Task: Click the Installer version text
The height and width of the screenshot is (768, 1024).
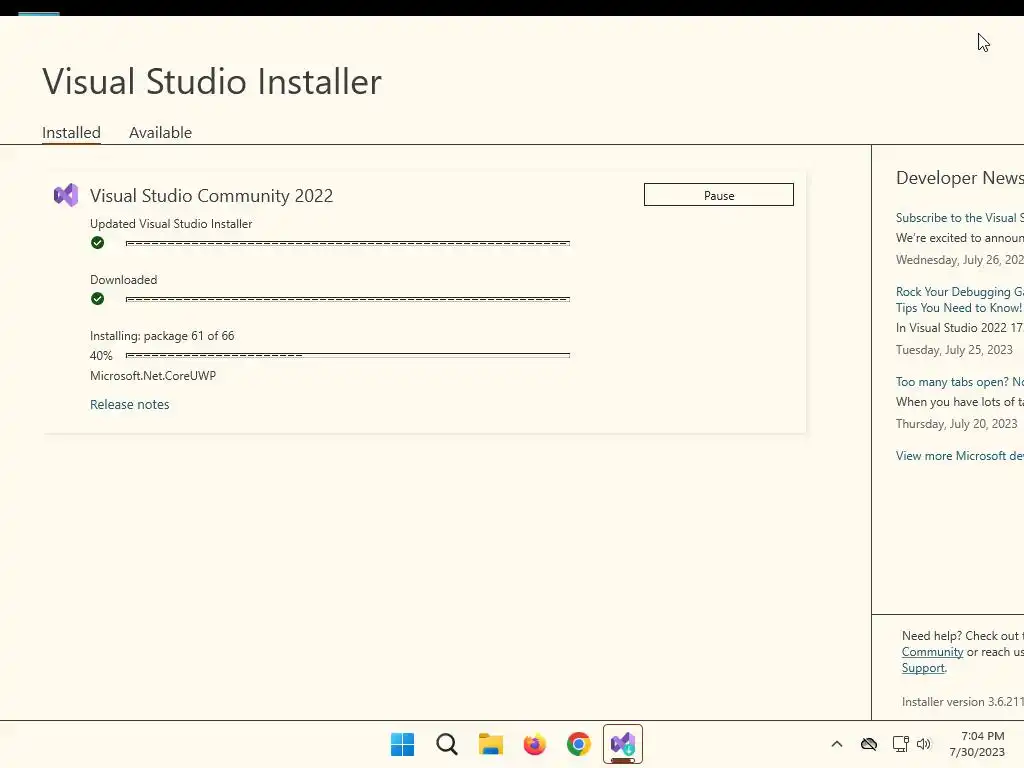Action: pos(963,701)
